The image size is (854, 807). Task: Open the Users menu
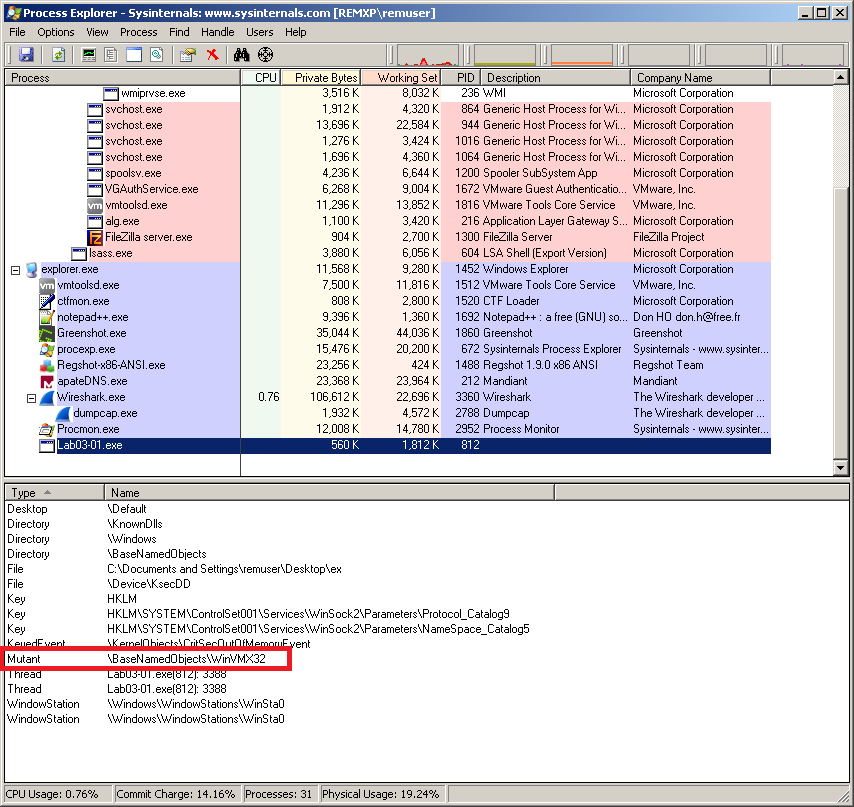pos(259,32)
